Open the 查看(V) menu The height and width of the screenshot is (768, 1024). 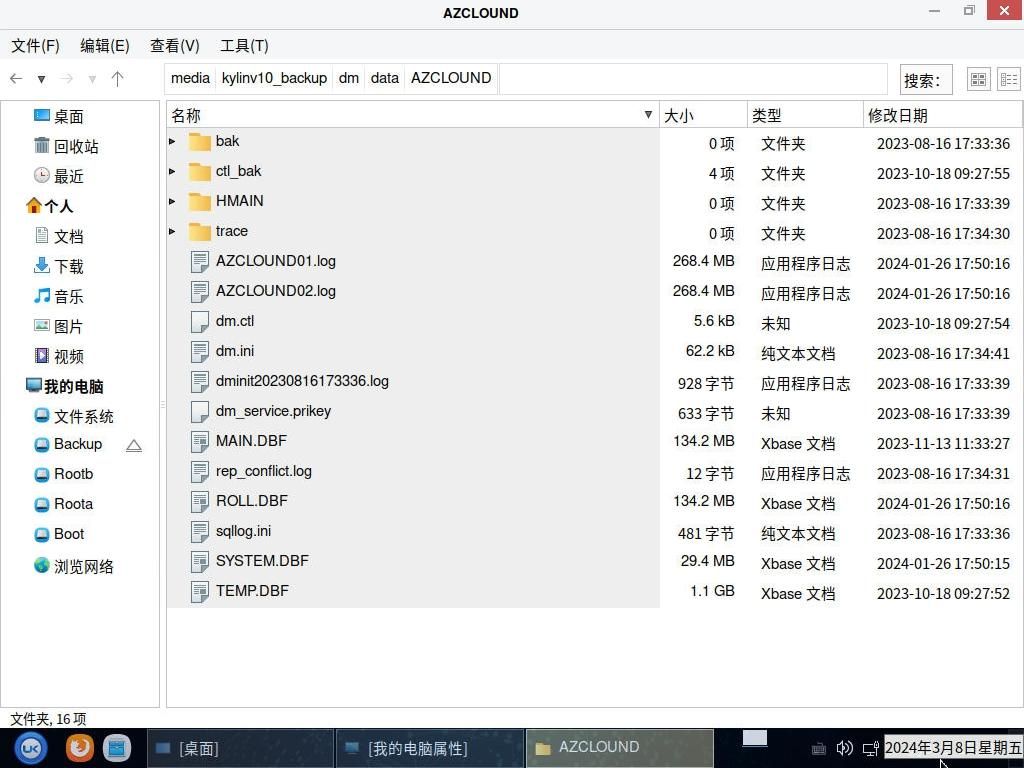click(x=174, y=46)
